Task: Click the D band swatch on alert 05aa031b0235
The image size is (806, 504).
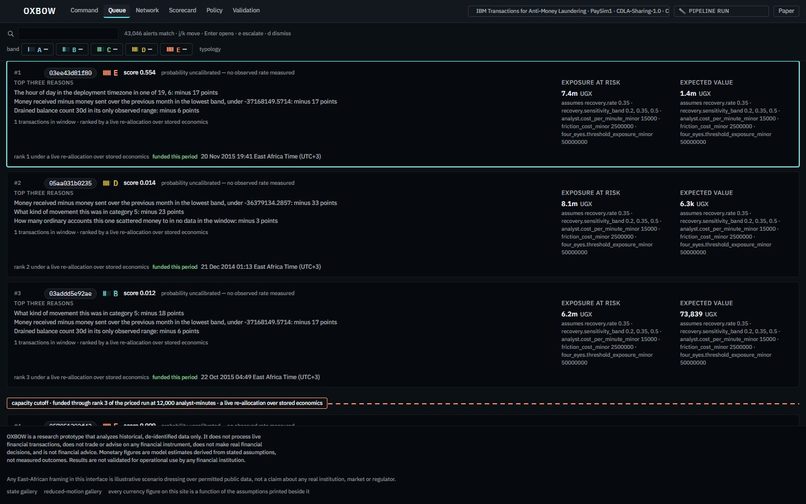Action: [x=106, y=183]
